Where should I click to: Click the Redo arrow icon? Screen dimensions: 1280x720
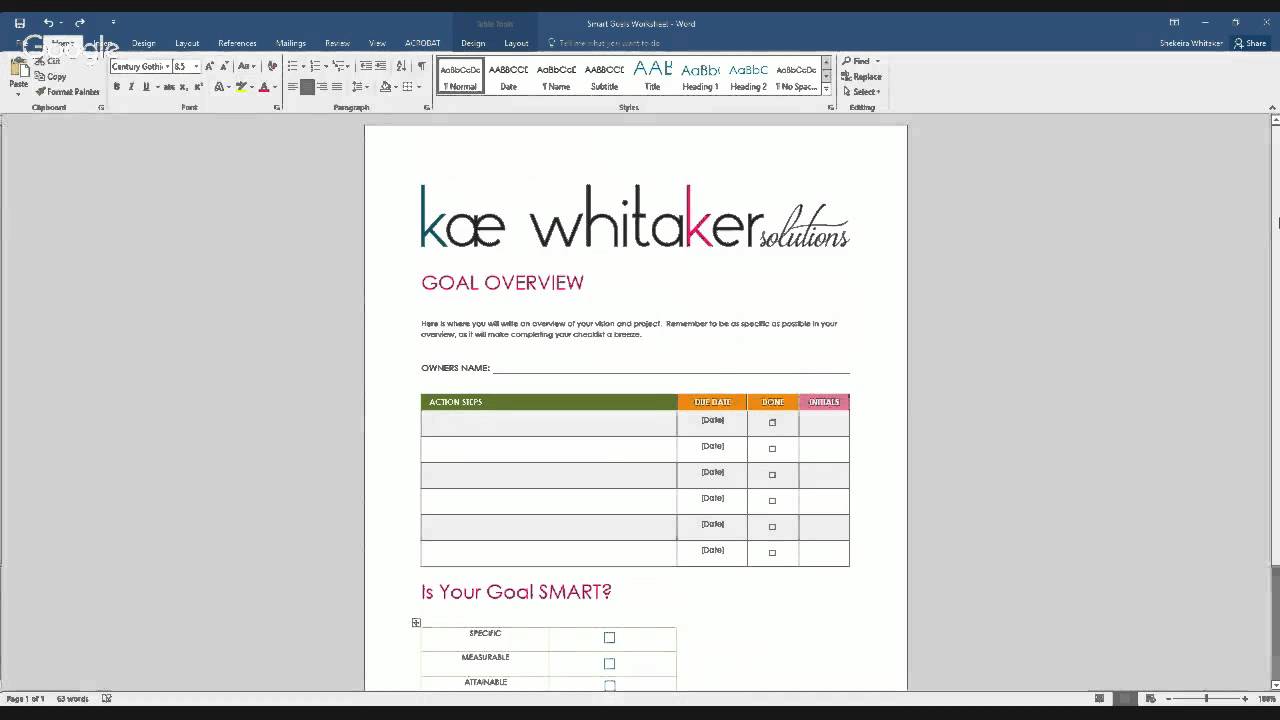click(80, 23)
